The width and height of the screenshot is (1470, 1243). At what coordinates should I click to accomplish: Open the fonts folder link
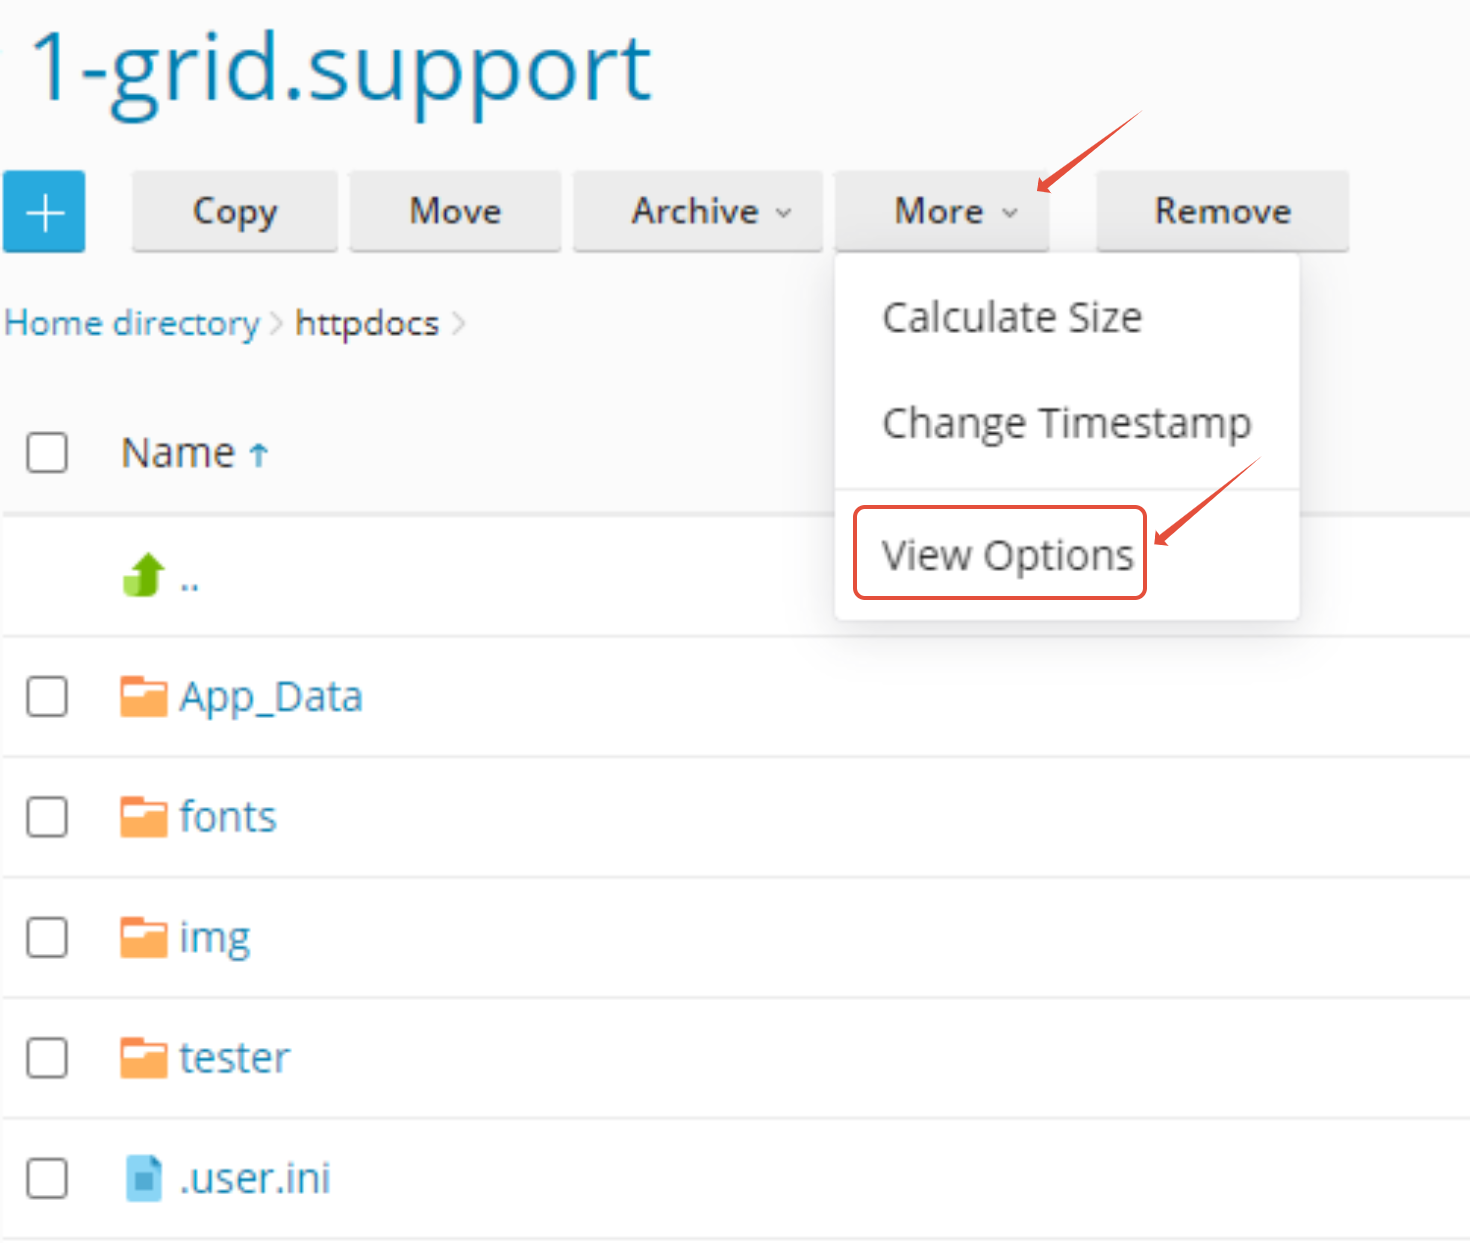point(228,817)
